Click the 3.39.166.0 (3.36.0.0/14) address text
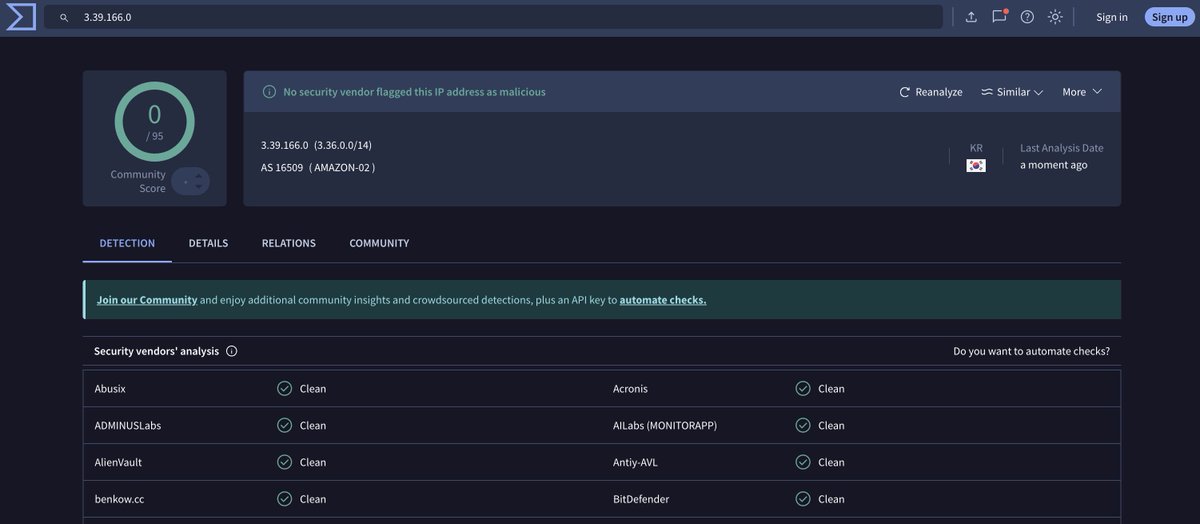Screen dimensions: 1200x524 pos(316,145)
